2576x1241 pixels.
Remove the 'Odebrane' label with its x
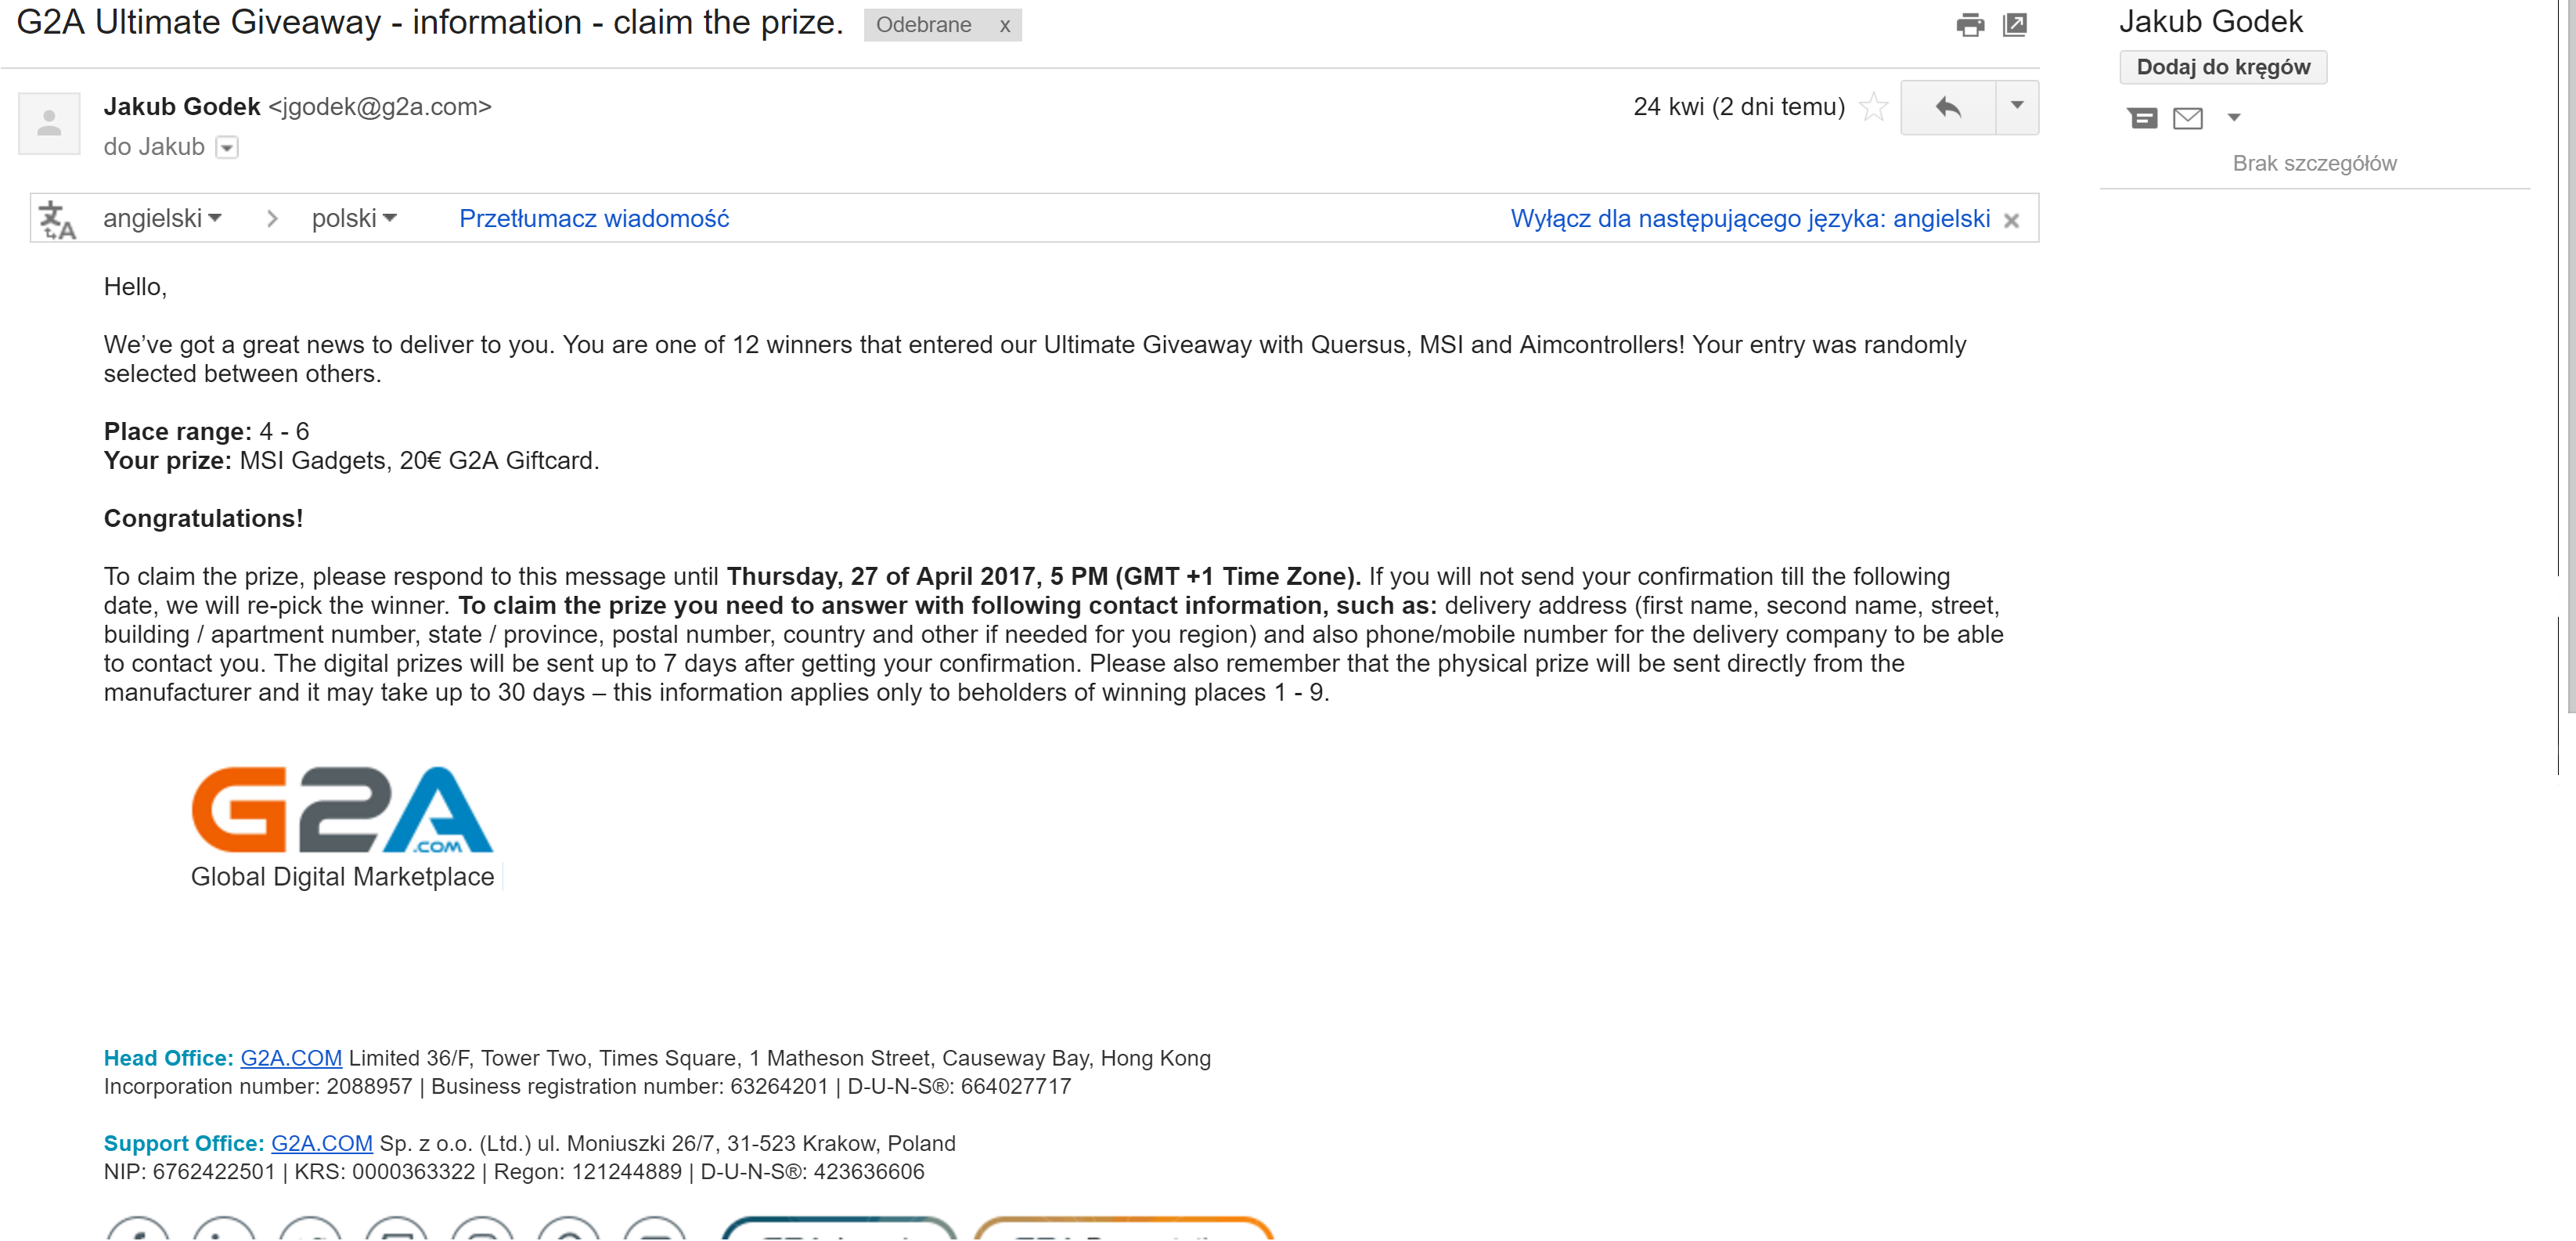(x=1004, y=26)
